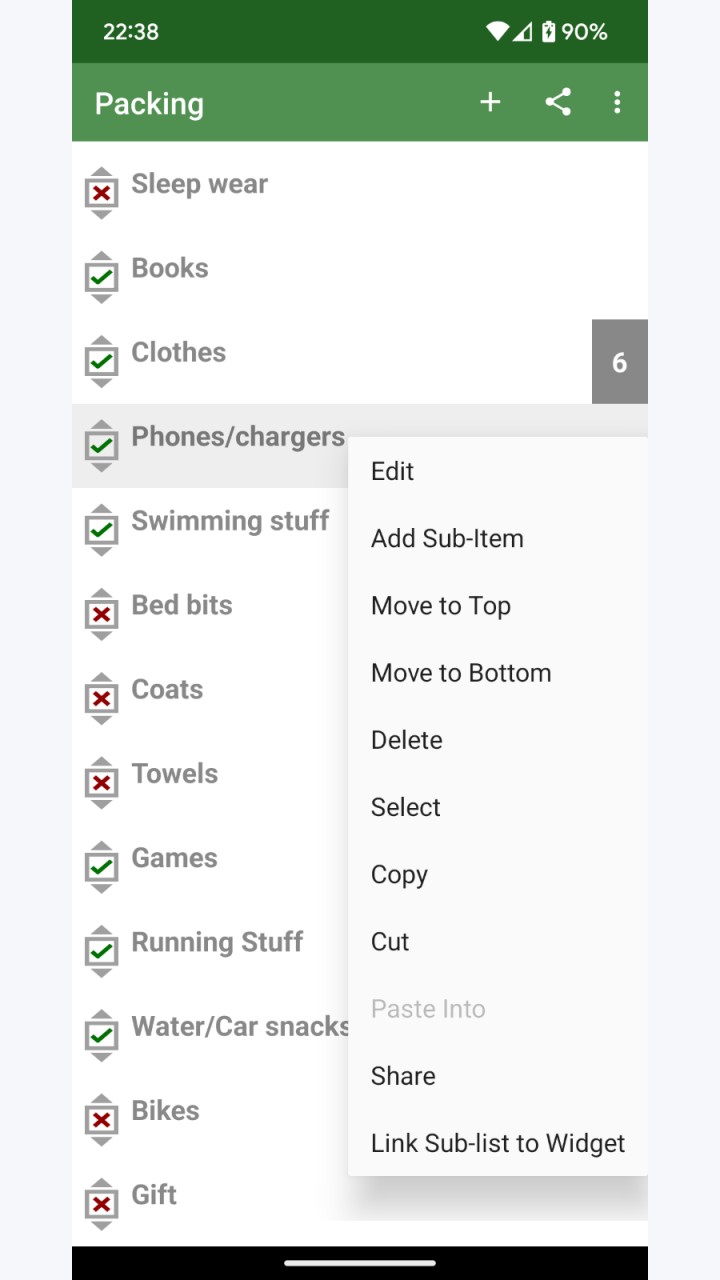
Task: Uncheck the Games checkbox
Action: point(101,867)
